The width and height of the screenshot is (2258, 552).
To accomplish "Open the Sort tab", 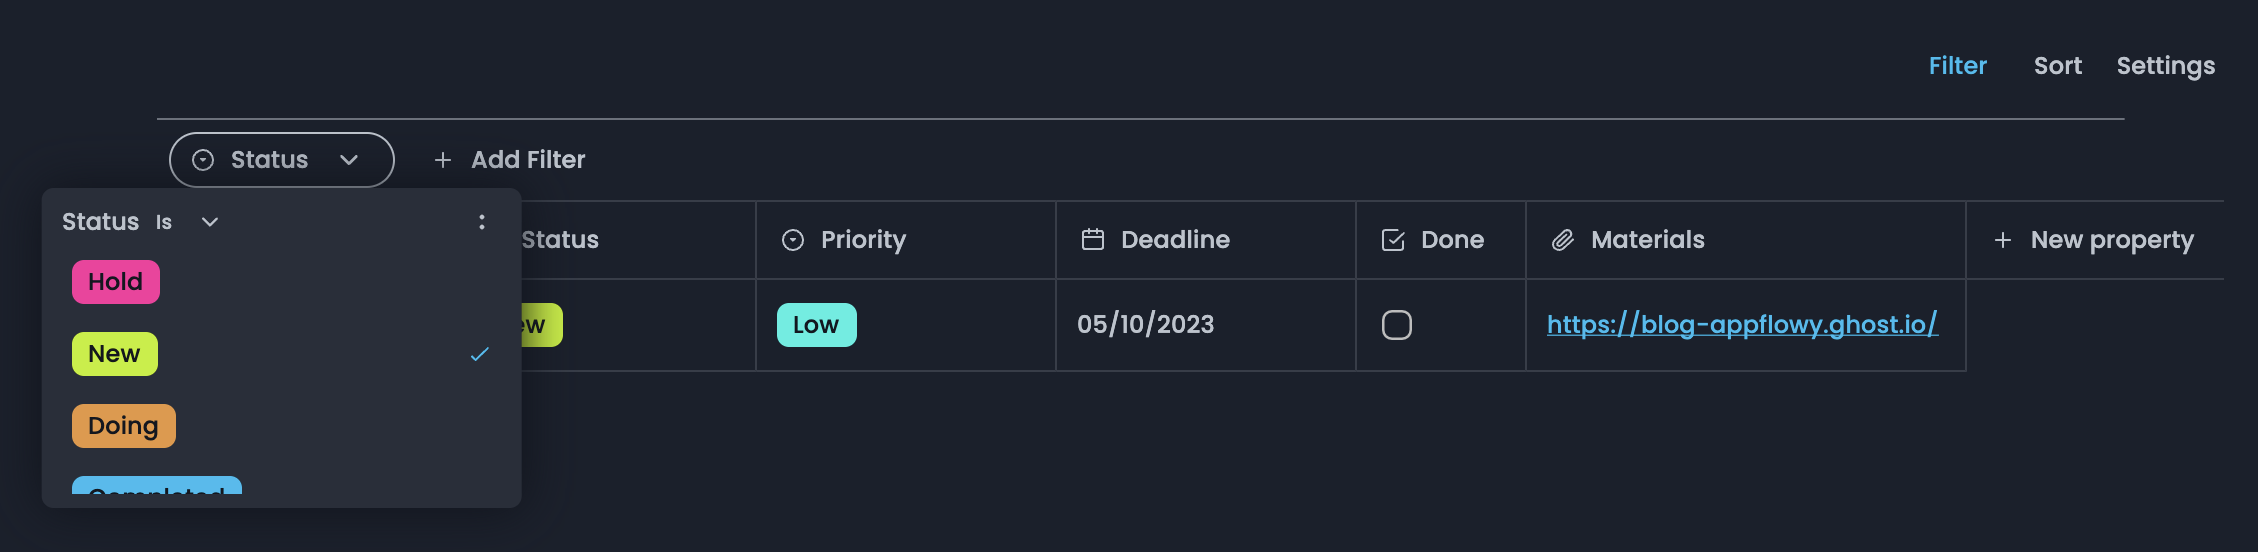I will (2057, 66).
